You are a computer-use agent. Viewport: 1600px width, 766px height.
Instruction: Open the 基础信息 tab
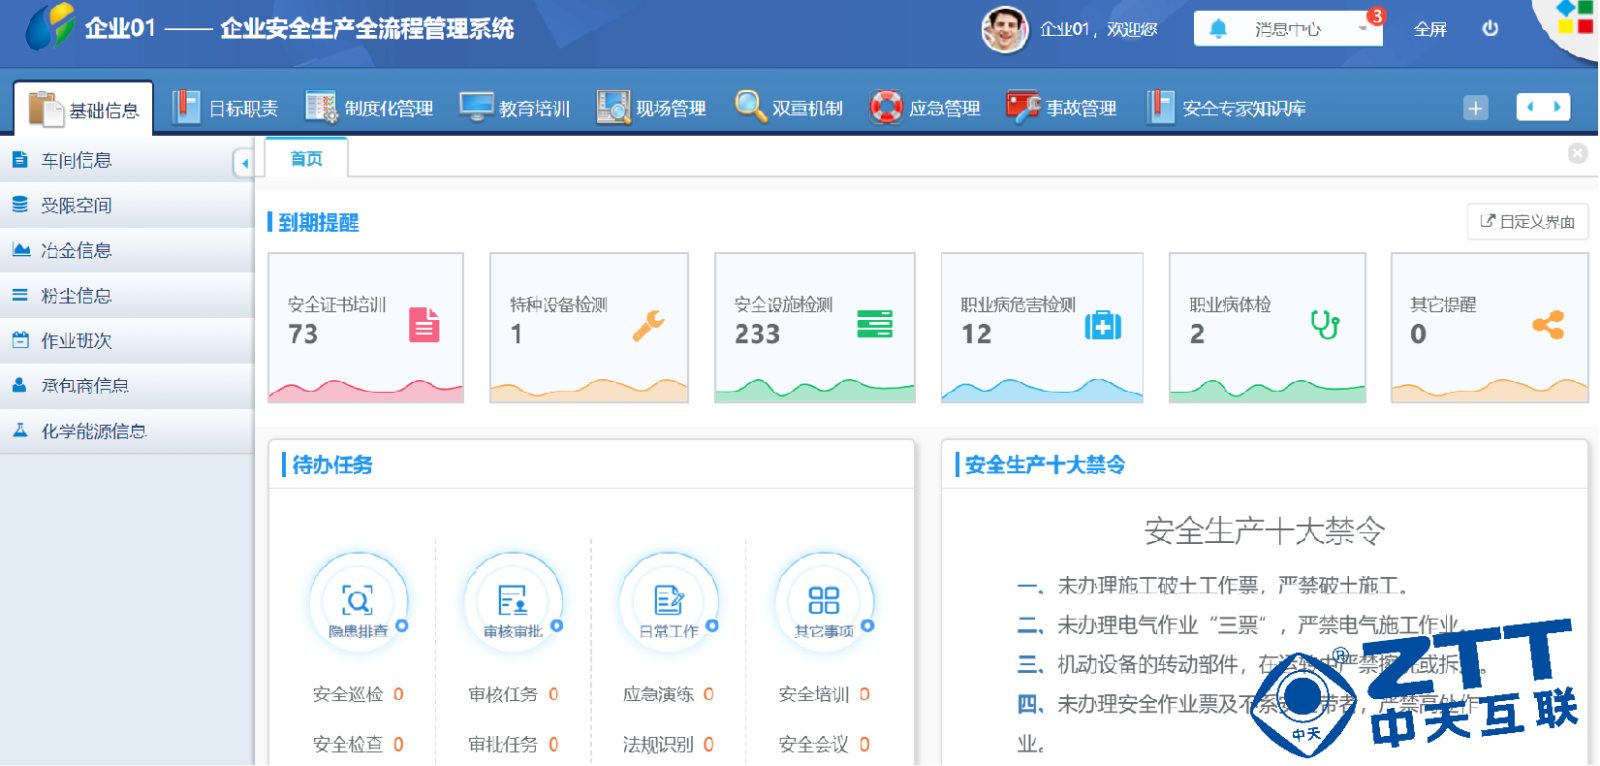[84, 108]
